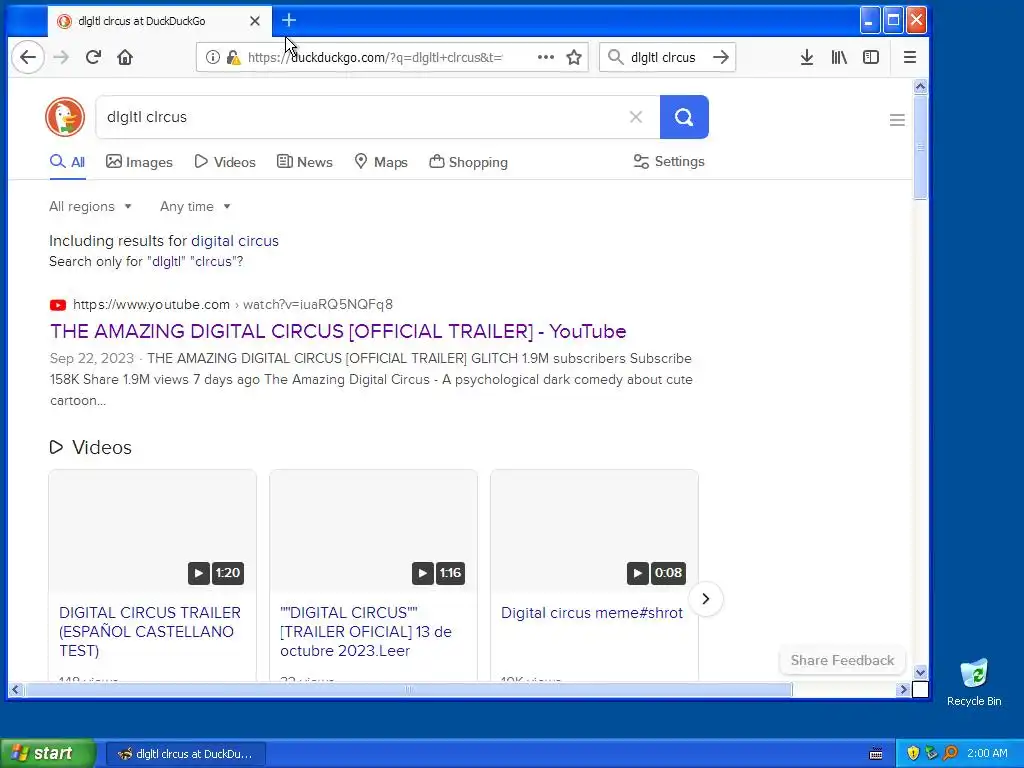Play the 0:08 video thumbnail
The width and height of the screenshot is (1024, 768).
(x=594, y=531)
